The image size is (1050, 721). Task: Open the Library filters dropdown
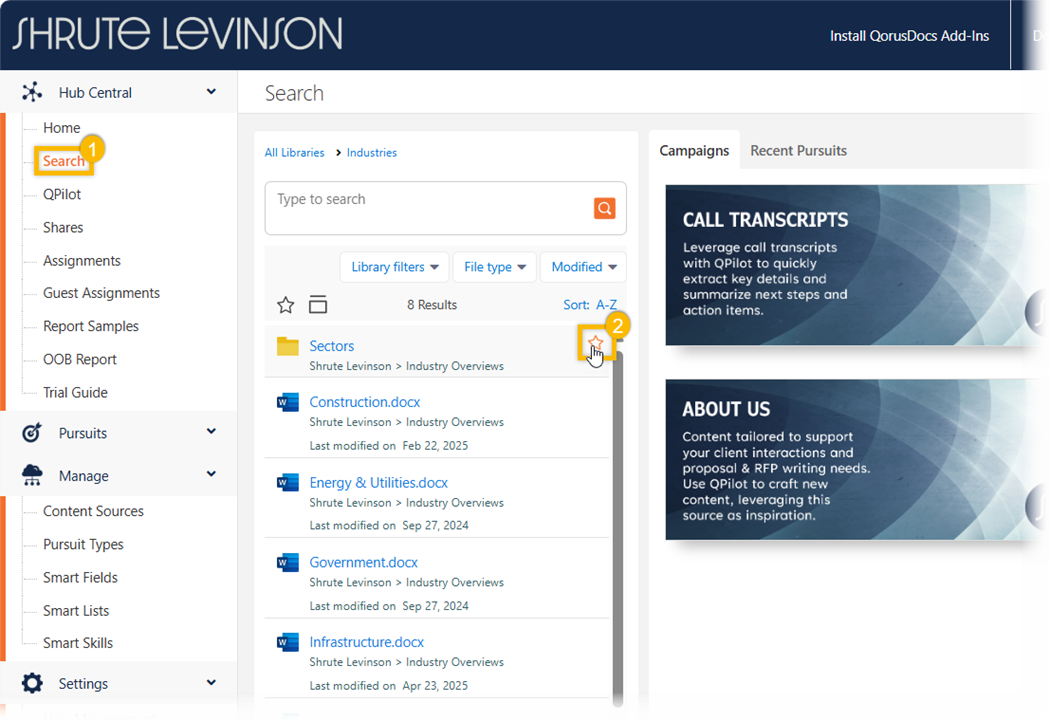click(x=394, y=267)
